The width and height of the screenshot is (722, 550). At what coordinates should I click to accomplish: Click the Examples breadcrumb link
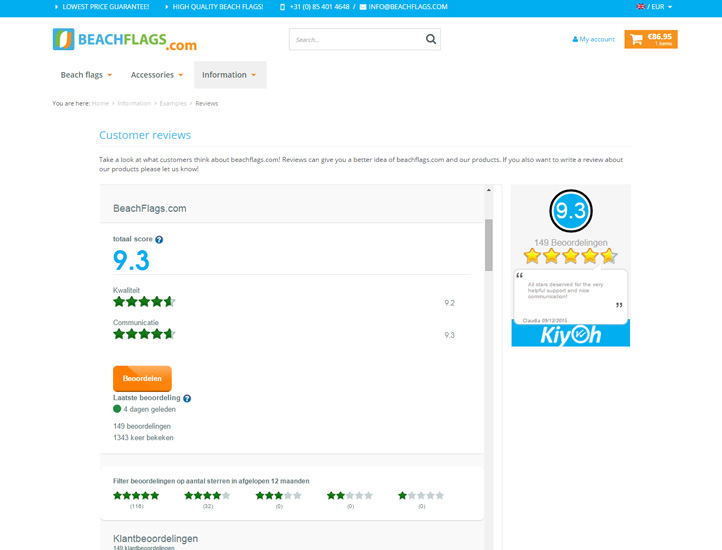point(173,104)
